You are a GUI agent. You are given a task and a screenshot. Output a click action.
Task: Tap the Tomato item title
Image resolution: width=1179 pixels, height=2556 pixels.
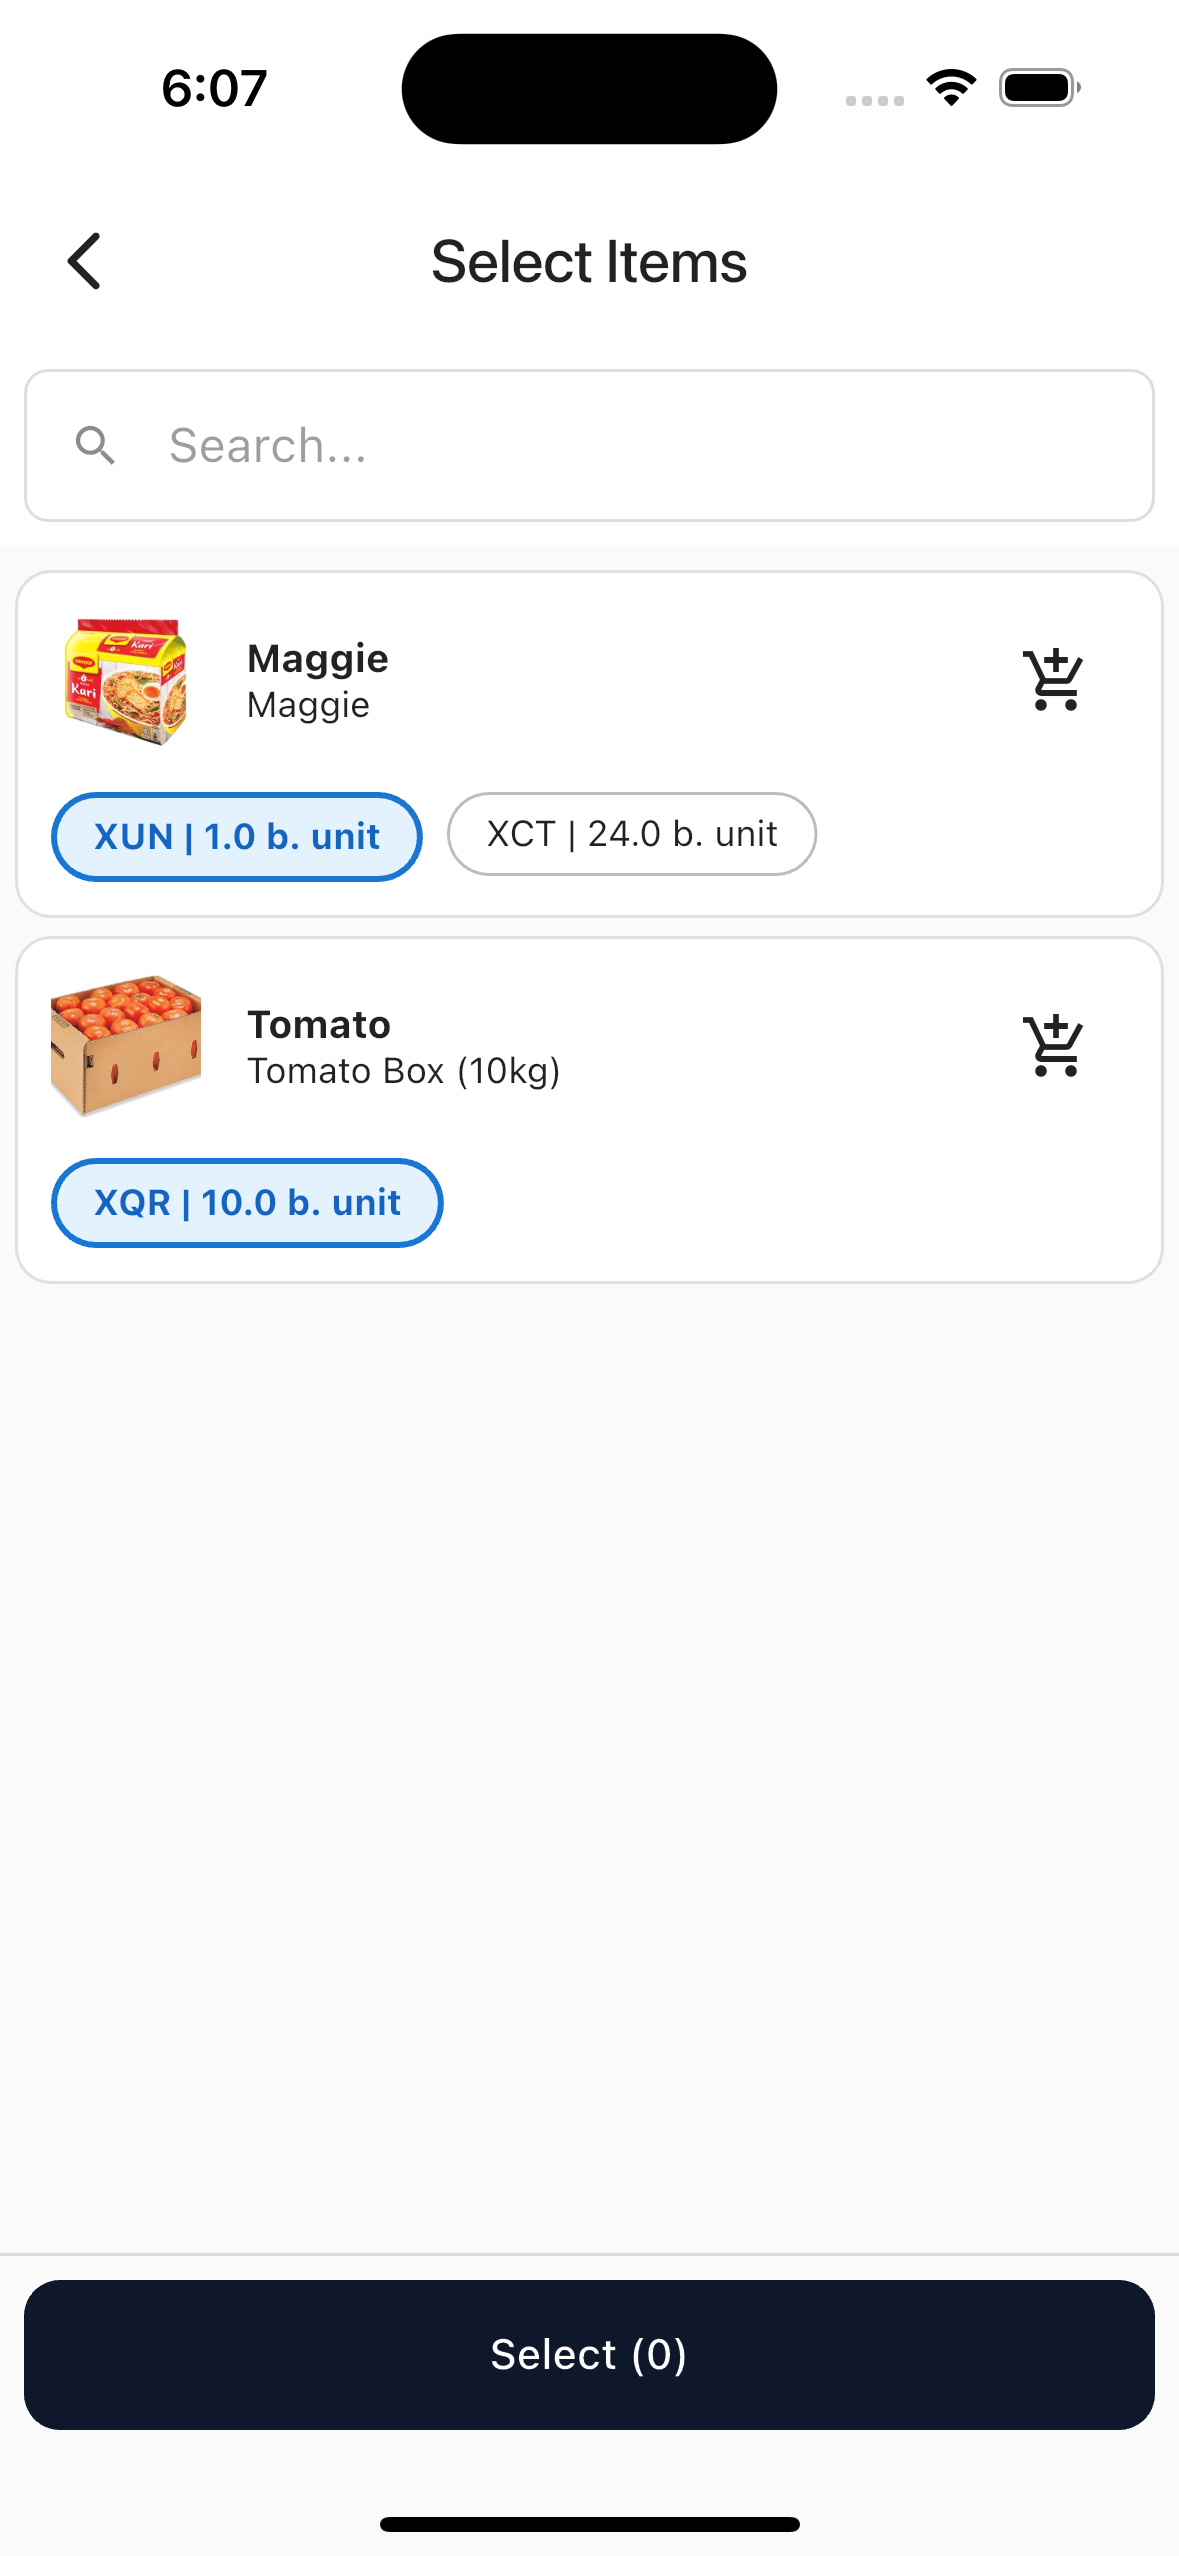[319, 1025]
